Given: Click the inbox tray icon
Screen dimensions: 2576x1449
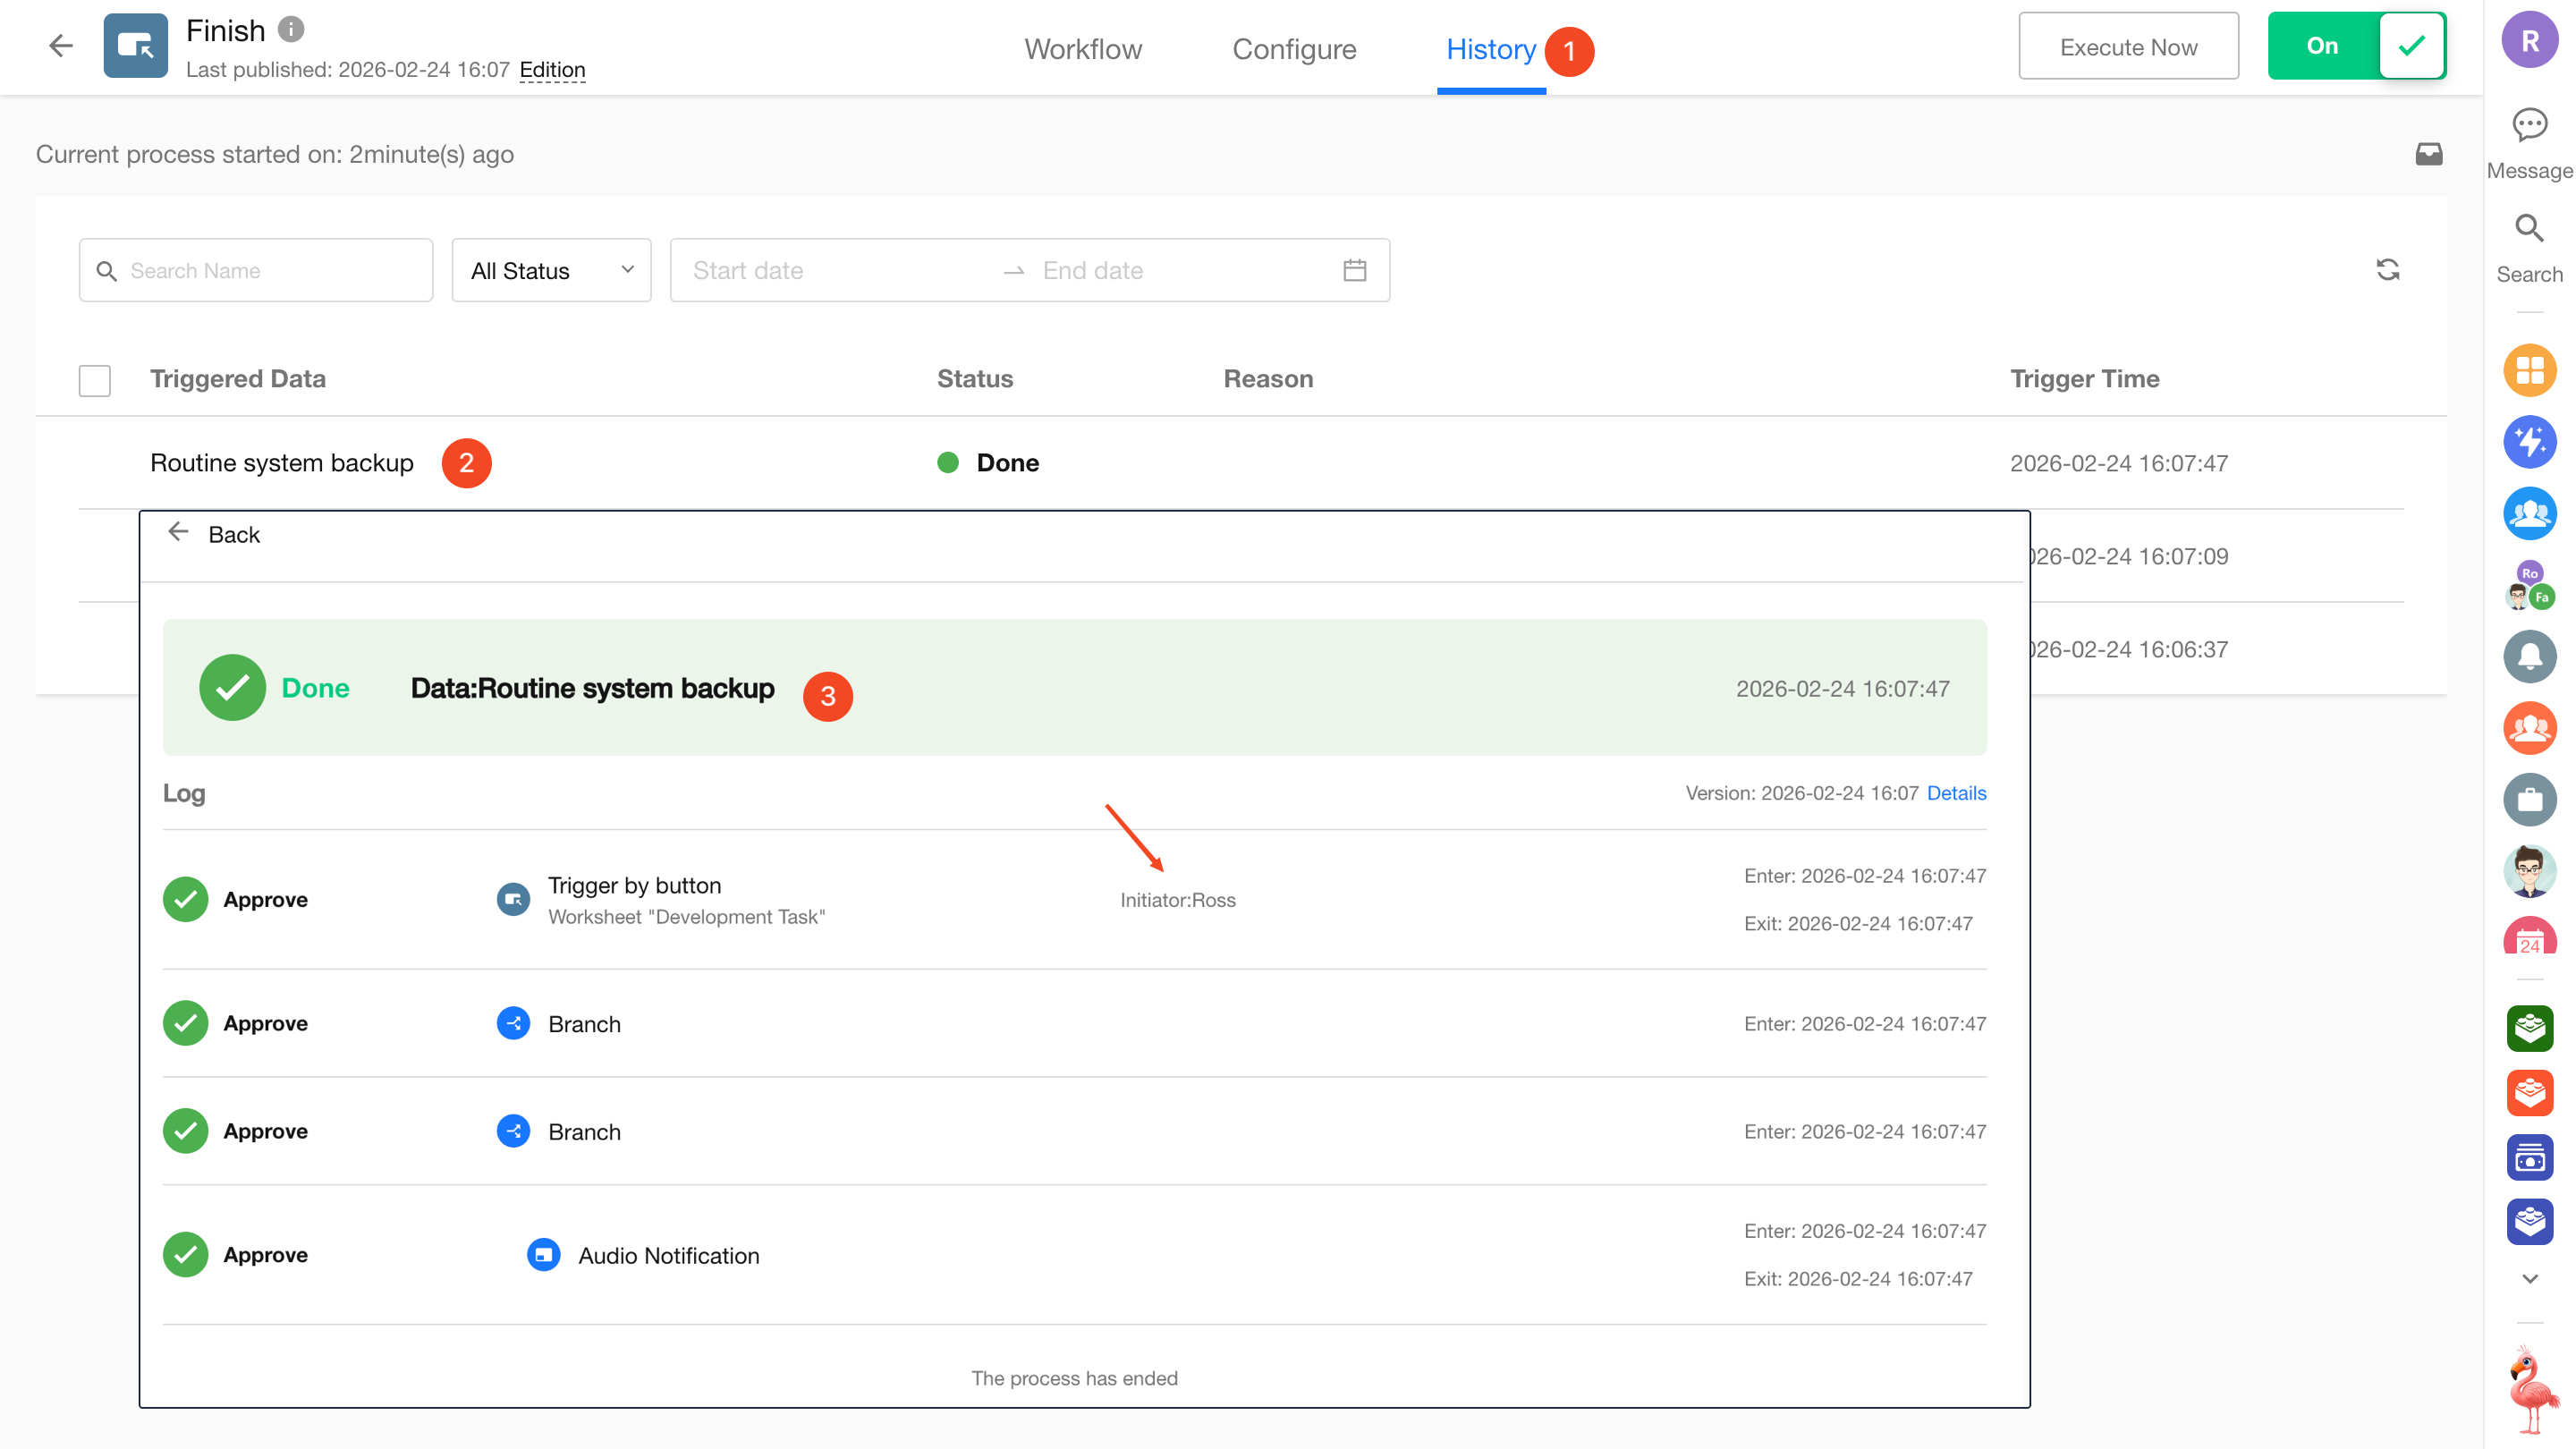Looking at the screenshot, I should [x=2428, y=154].
